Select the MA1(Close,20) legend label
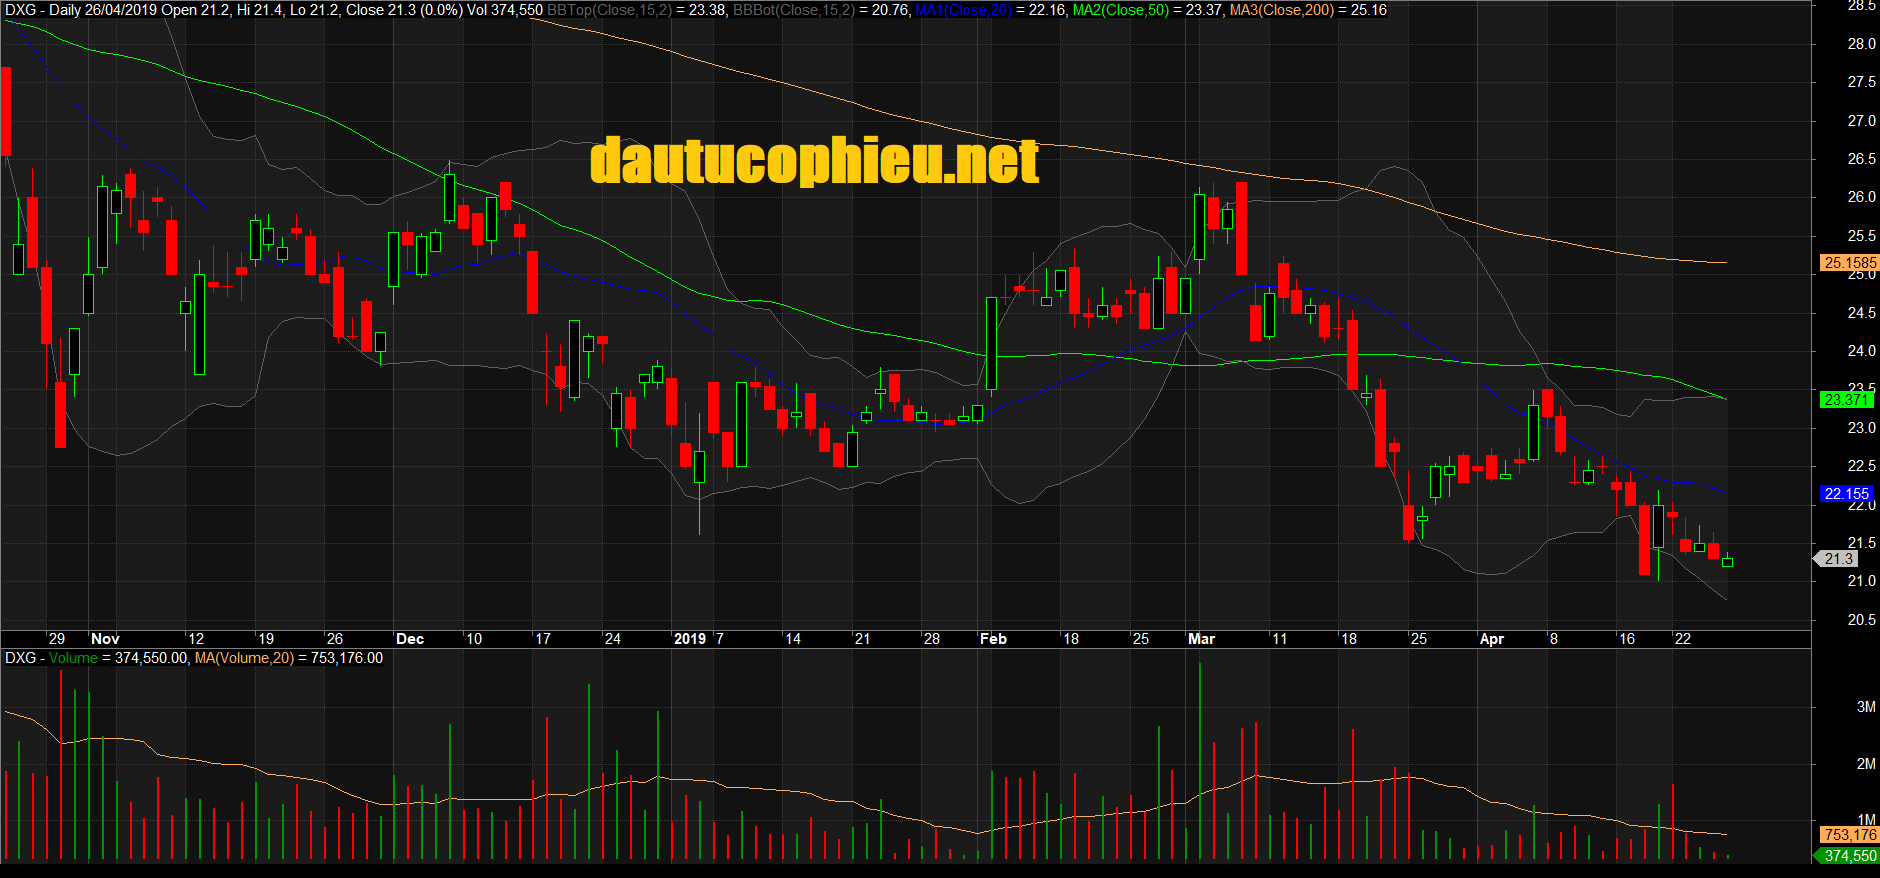The width and height of the screenshot is (1880, 878). (963, 10)
